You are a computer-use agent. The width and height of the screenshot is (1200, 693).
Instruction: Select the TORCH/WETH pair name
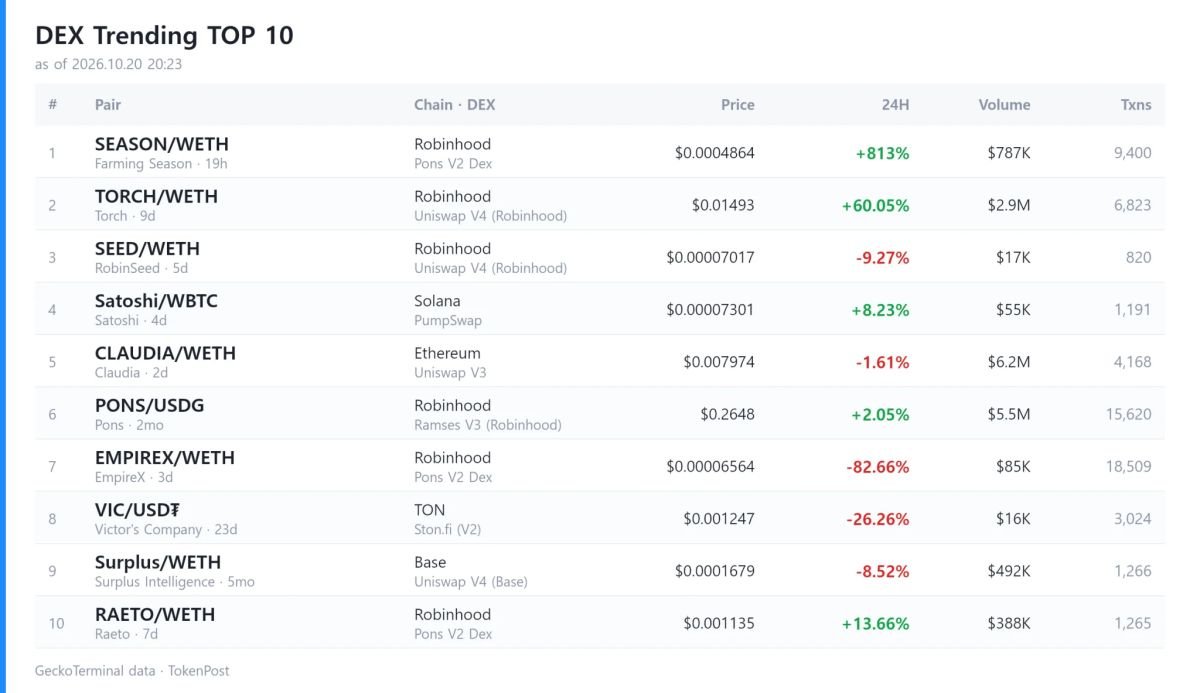[x=156, y=196]
